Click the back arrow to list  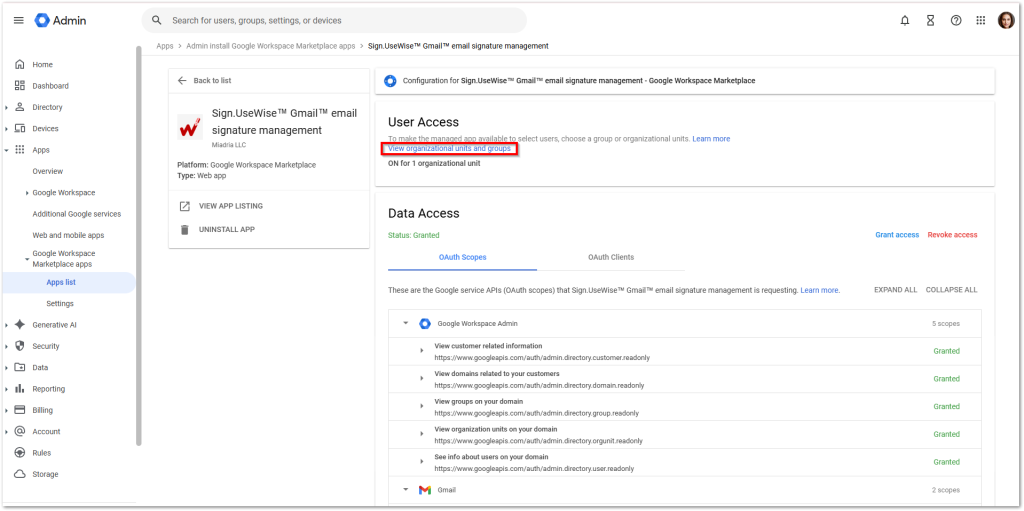coord(182,80)
